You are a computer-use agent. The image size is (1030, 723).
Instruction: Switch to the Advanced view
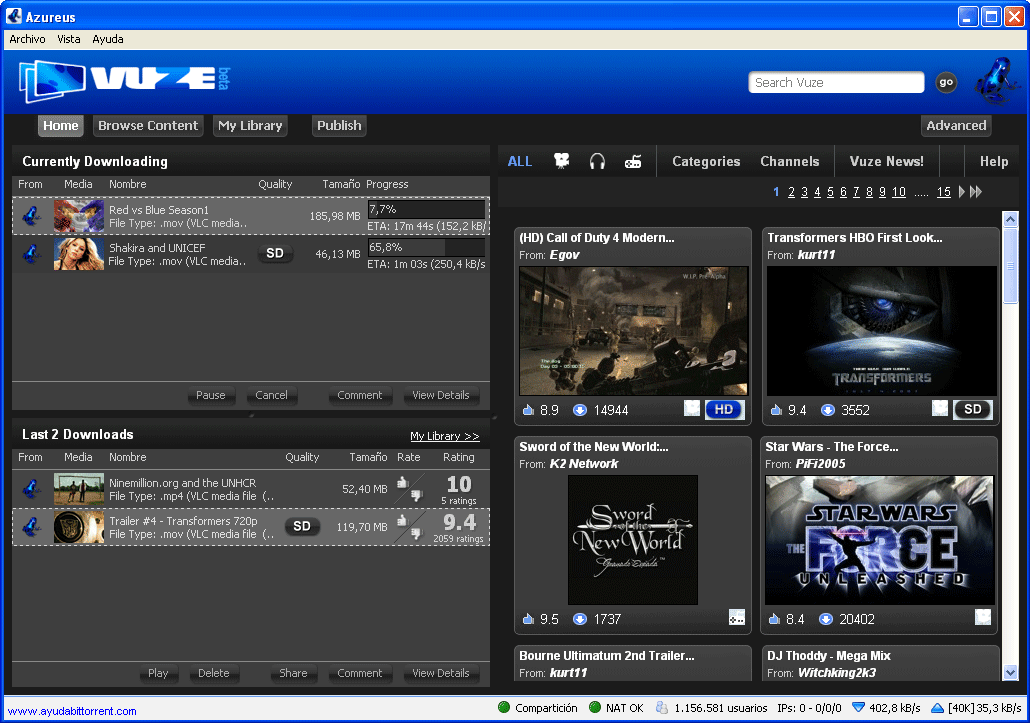pos(956,125)
